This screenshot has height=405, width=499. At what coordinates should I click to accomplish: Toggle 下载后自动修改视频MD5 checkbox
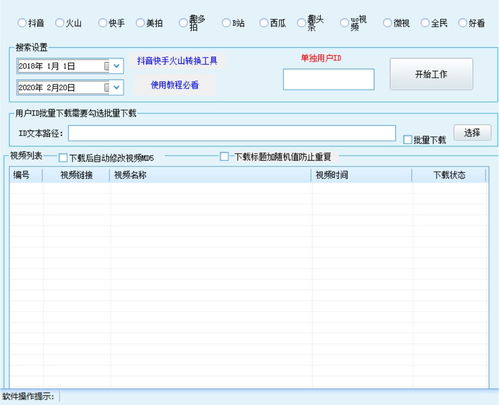[63, 158]
